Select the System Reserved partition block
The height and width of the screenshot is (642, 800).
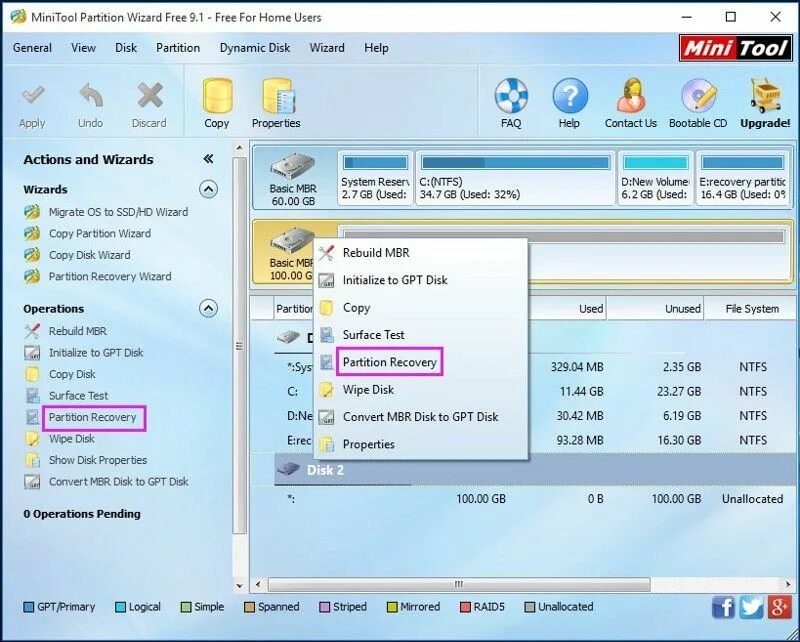375,178
